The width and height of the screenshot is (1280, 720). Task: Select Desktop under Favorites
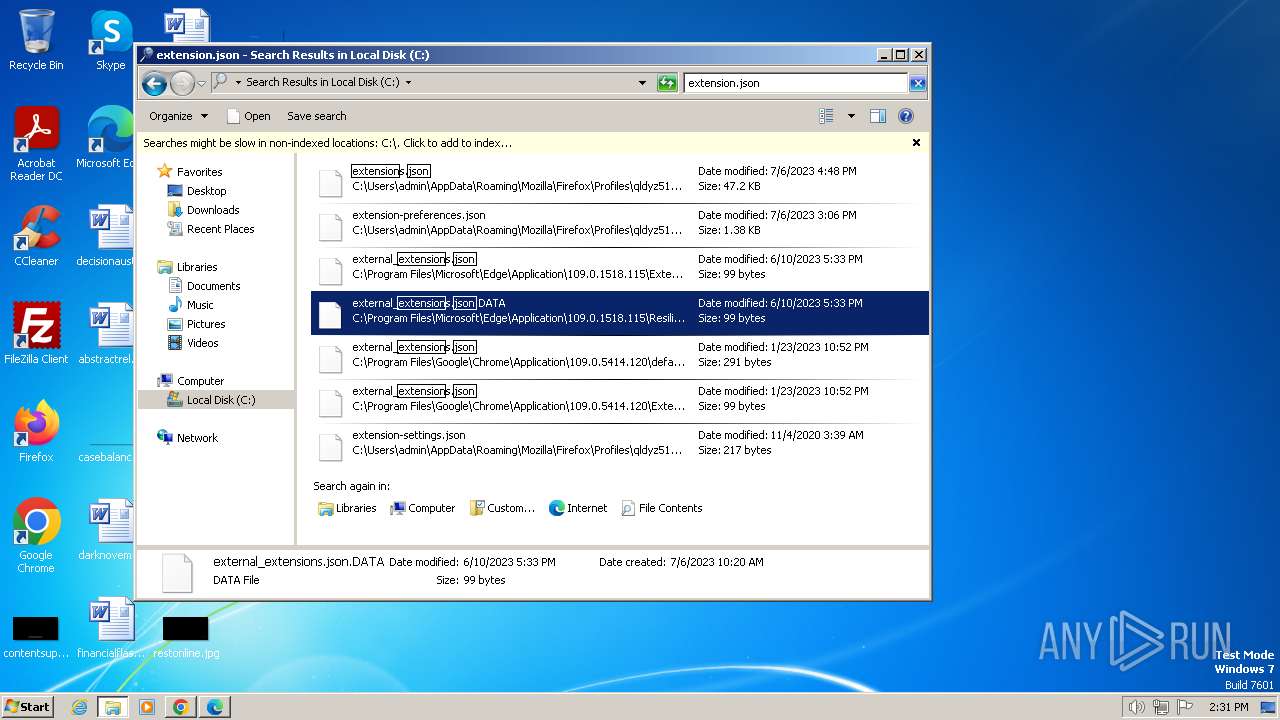206,191
